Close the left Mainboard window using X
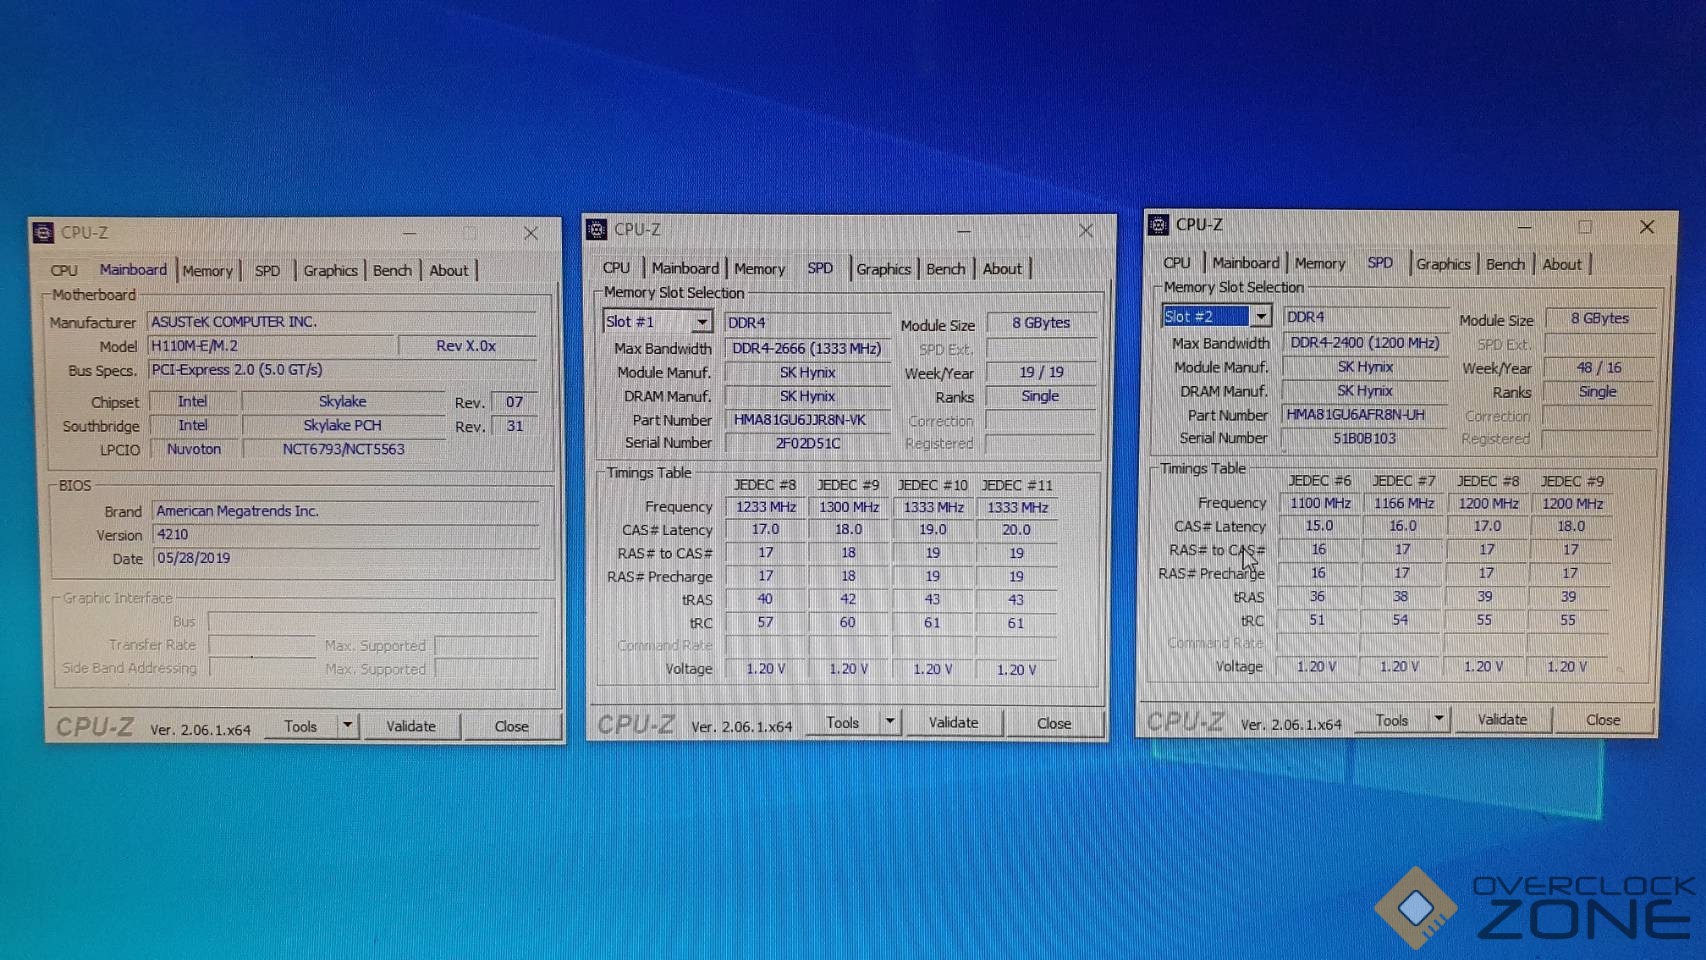This screenshot has width=1706, height=960. [531, 233]
